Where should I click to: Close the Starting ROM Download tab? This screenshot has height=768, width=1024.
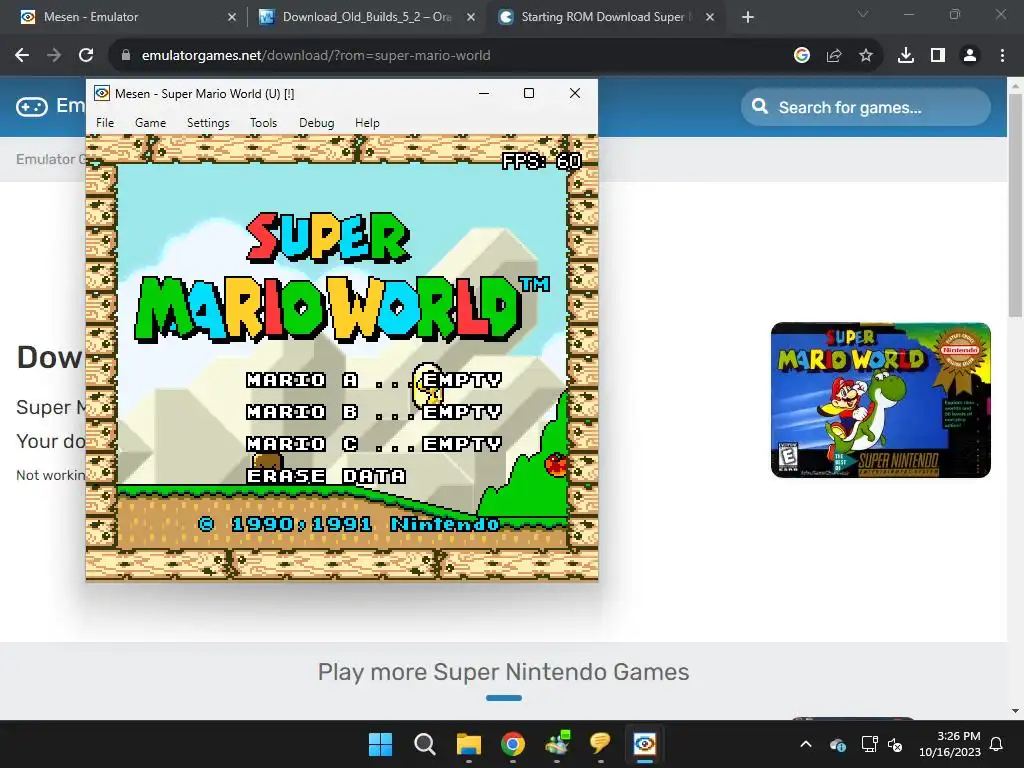tap(710, 17)
